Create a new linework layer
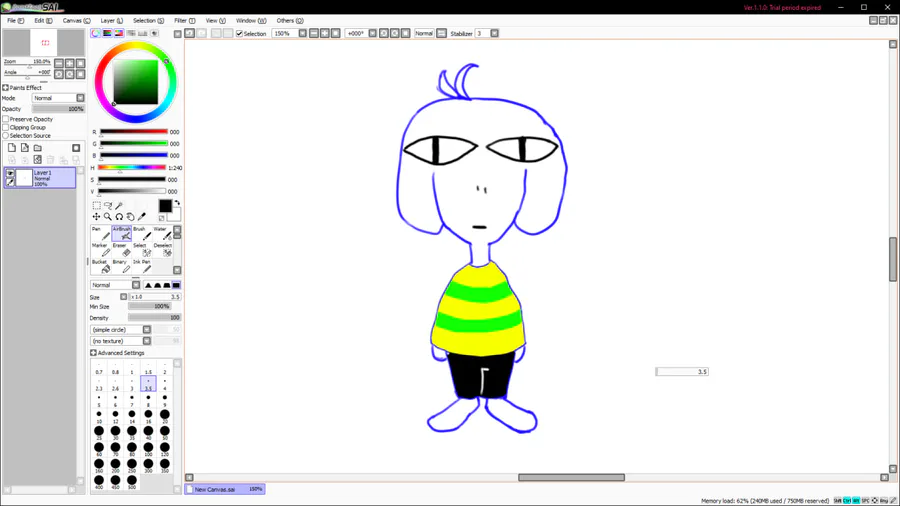This screenshot has height=506, width=900. (25, 148)
